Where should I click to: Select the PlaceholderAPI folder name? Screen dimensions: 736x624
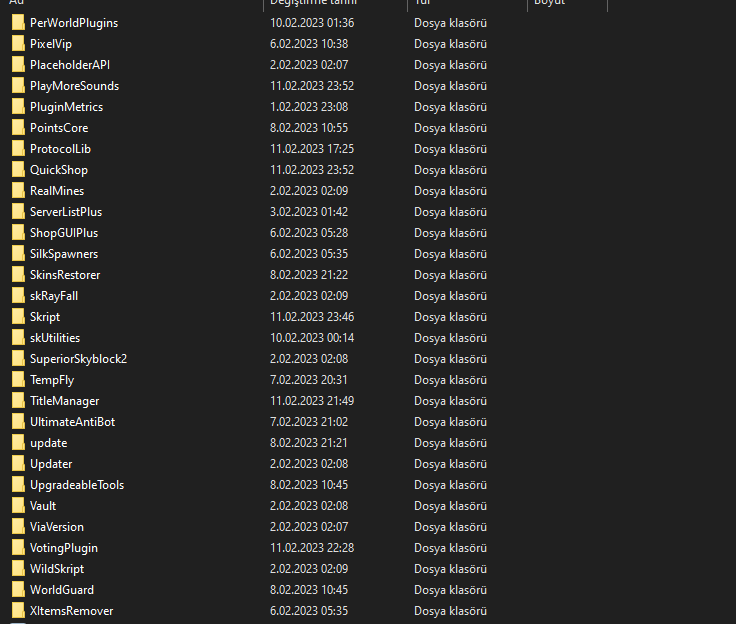coord(70,65)
